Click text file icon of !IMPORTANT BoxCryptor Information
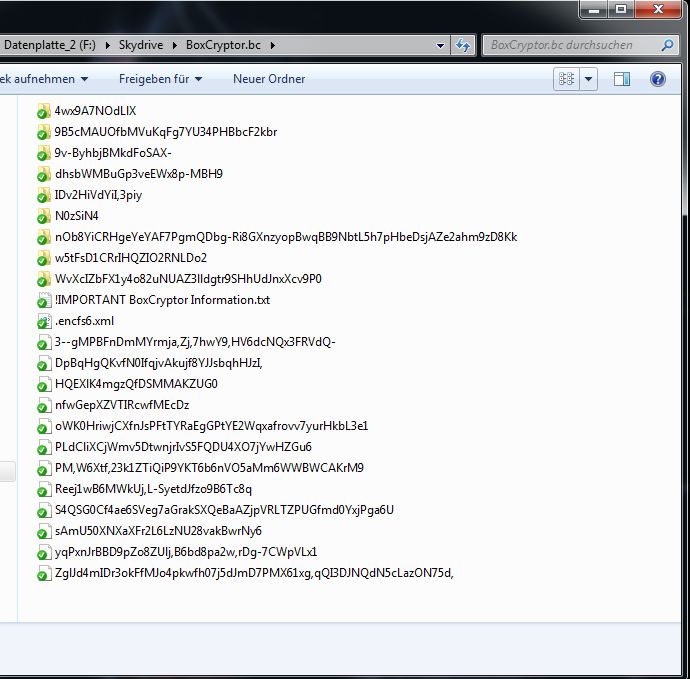 point(43,301)
